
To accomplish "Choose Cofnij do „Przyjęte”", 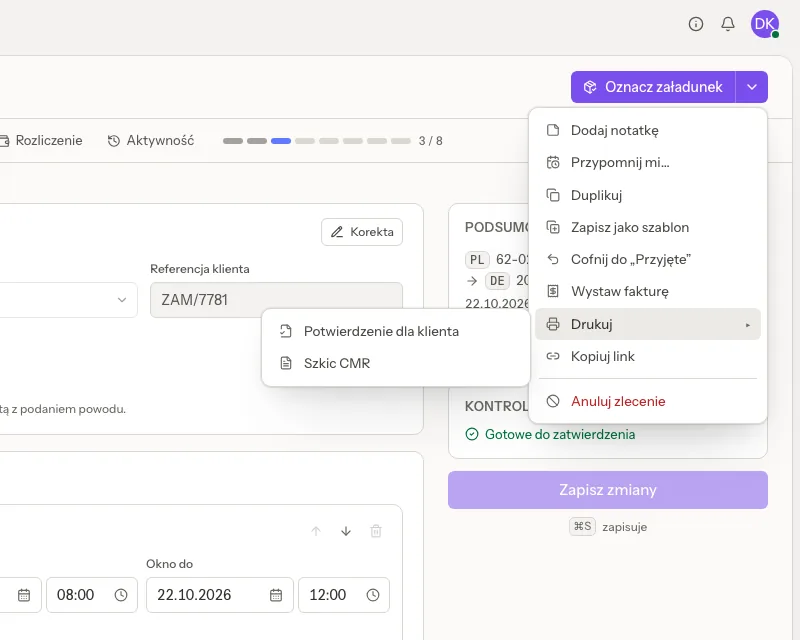I will [647, 259].
